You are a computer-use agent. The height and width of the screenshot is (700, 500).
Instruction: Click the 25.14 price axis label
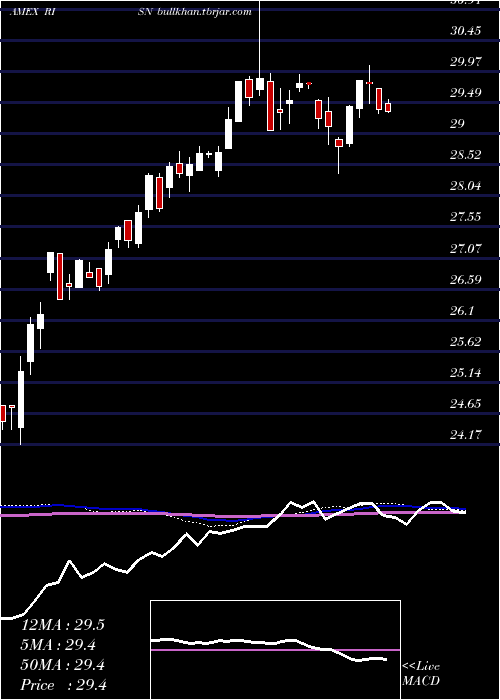point(466,372)
